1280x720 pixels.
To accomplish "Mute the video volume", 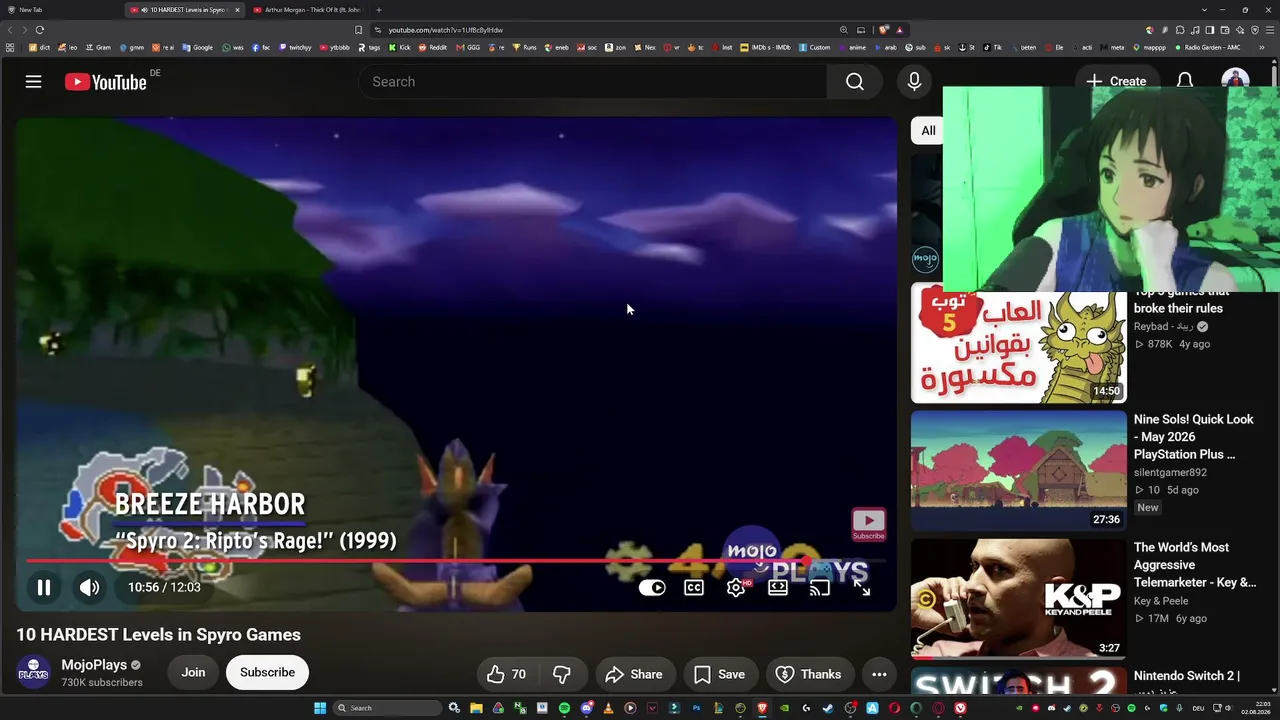I will 90,587.
